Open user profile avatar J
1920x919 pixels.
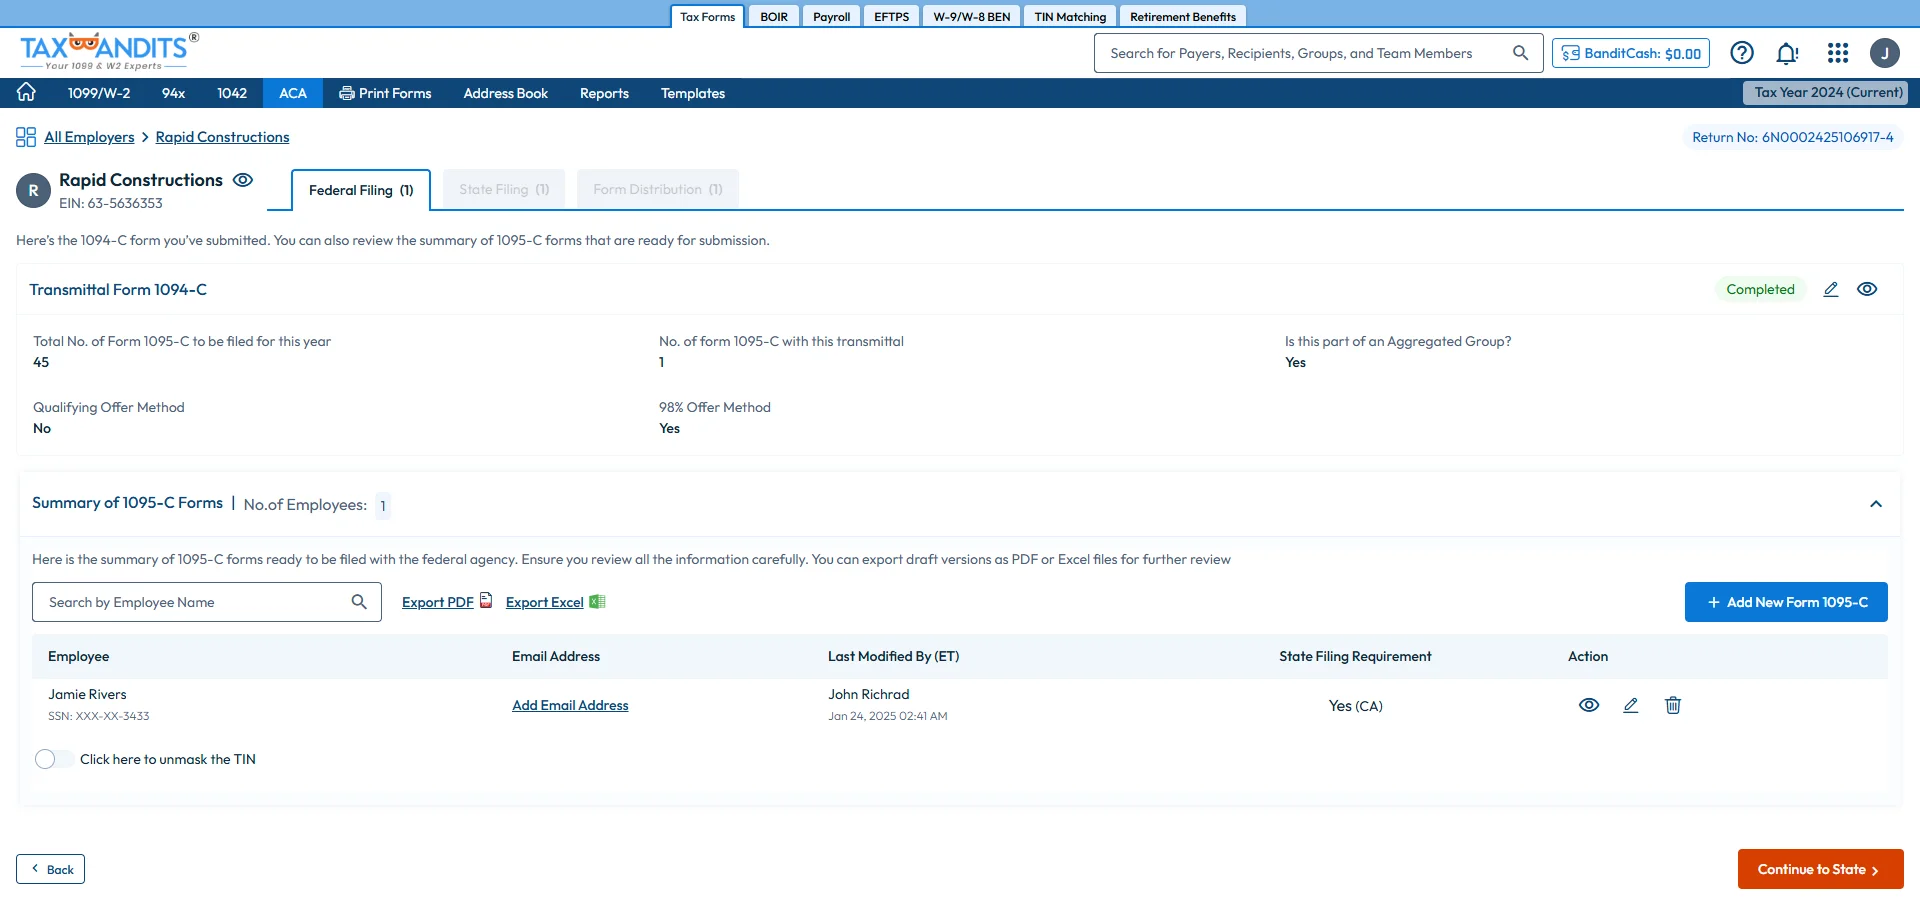(1885, 53)
